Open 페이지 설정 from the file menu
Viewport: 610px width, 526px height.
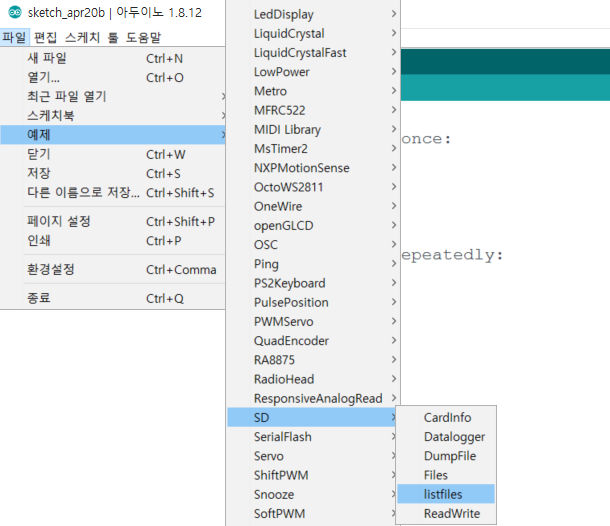(x=113, y=221)
